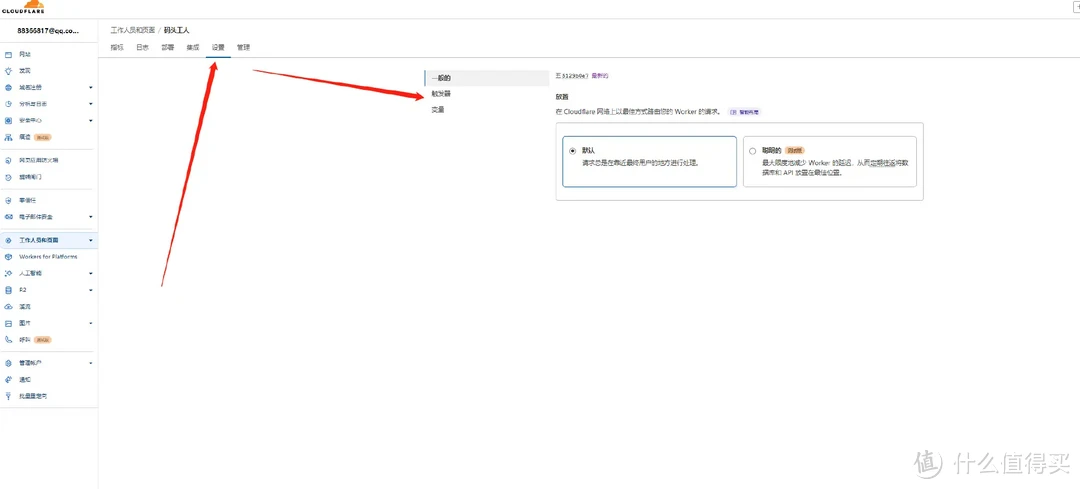
Task: Select the 聪明的 (Smart) placement radio button
Action: [x=752, y=151]
